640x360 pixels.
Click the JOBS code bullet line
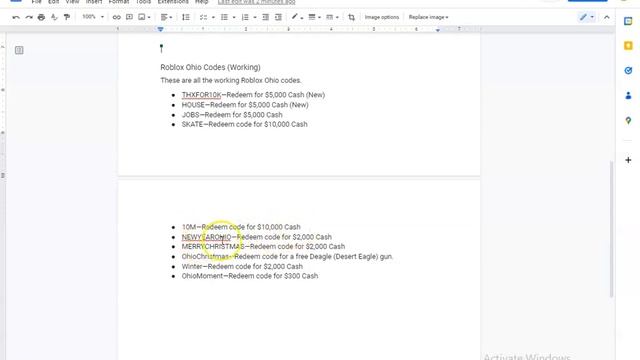(x=232, y=115)
